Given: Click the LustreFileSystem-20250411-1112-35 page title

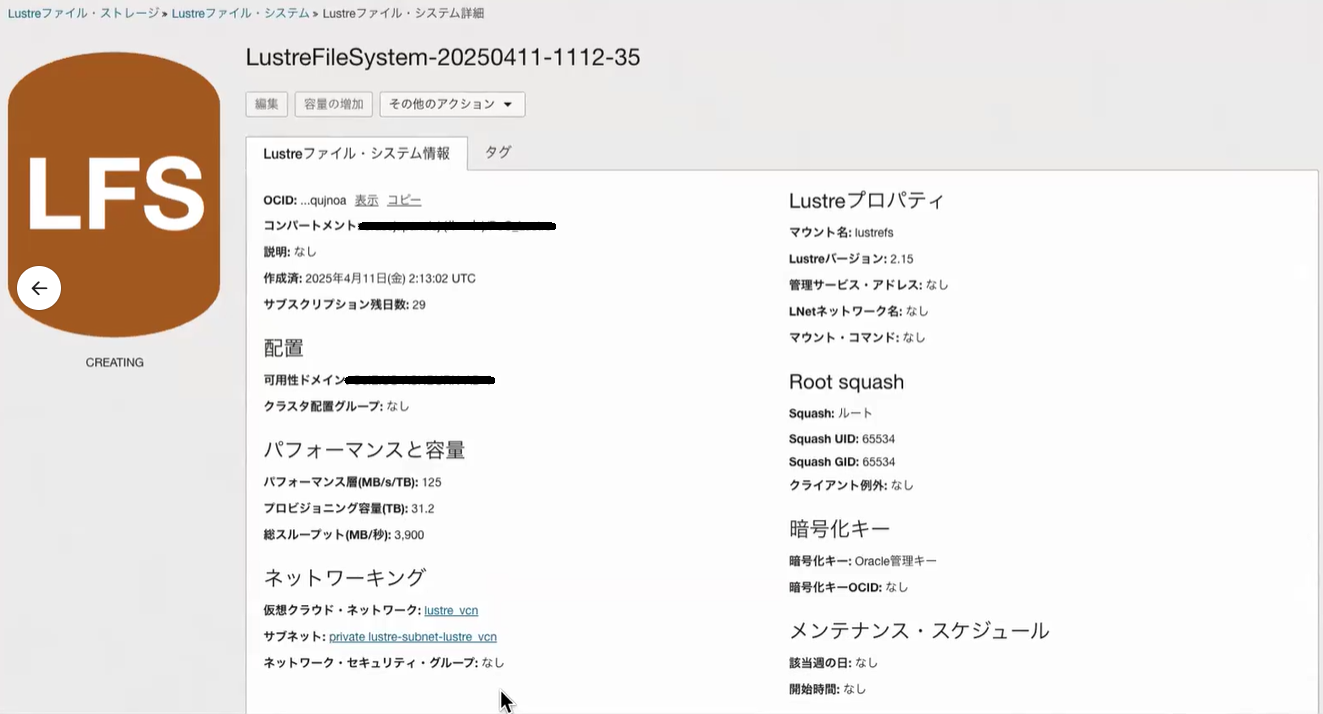Looking at the screenshot, I should pyautogui.click(x=443, y=58).
